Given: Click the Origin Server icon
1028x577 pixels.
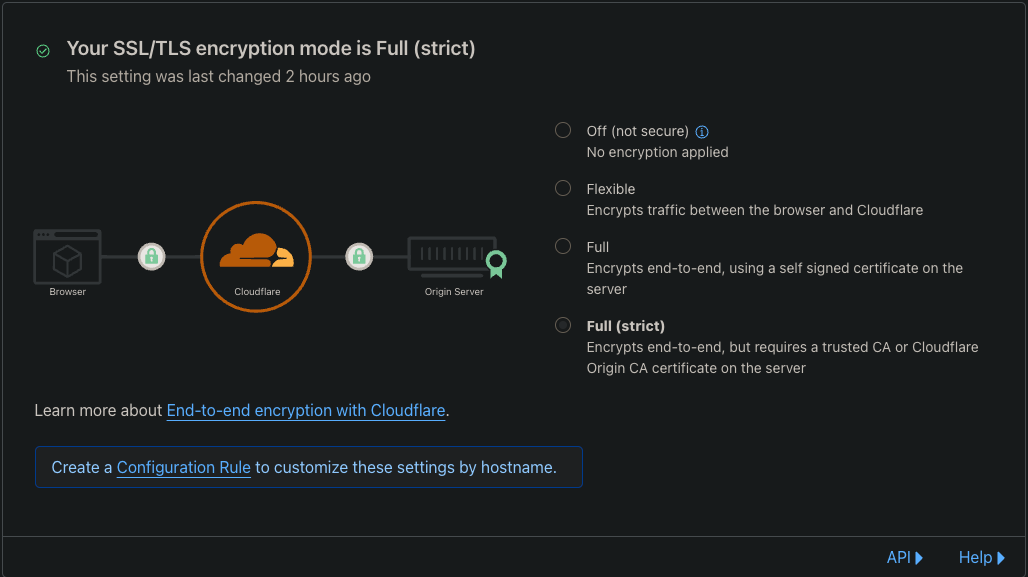Looking at the screenshot, I should click(452, 257).
